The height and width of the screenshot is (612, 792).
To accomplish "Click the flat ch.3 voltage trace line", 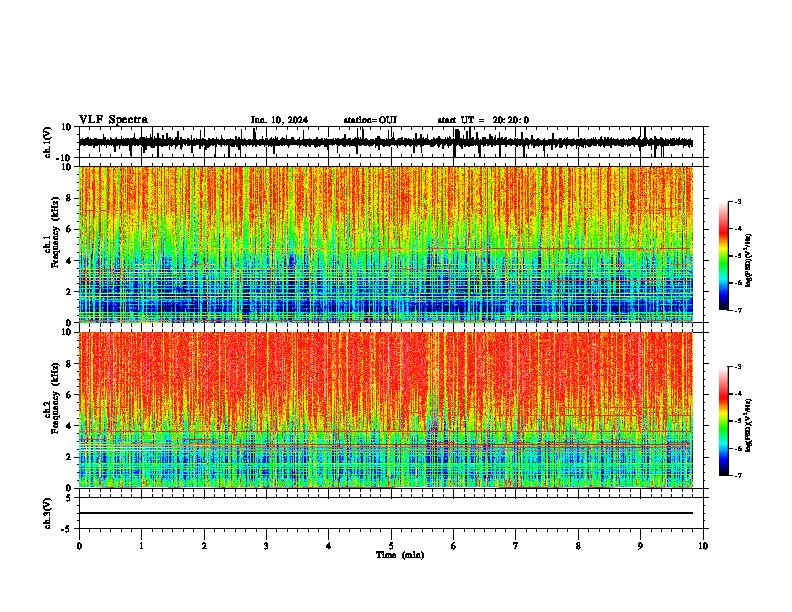I will tap(386, 513).
